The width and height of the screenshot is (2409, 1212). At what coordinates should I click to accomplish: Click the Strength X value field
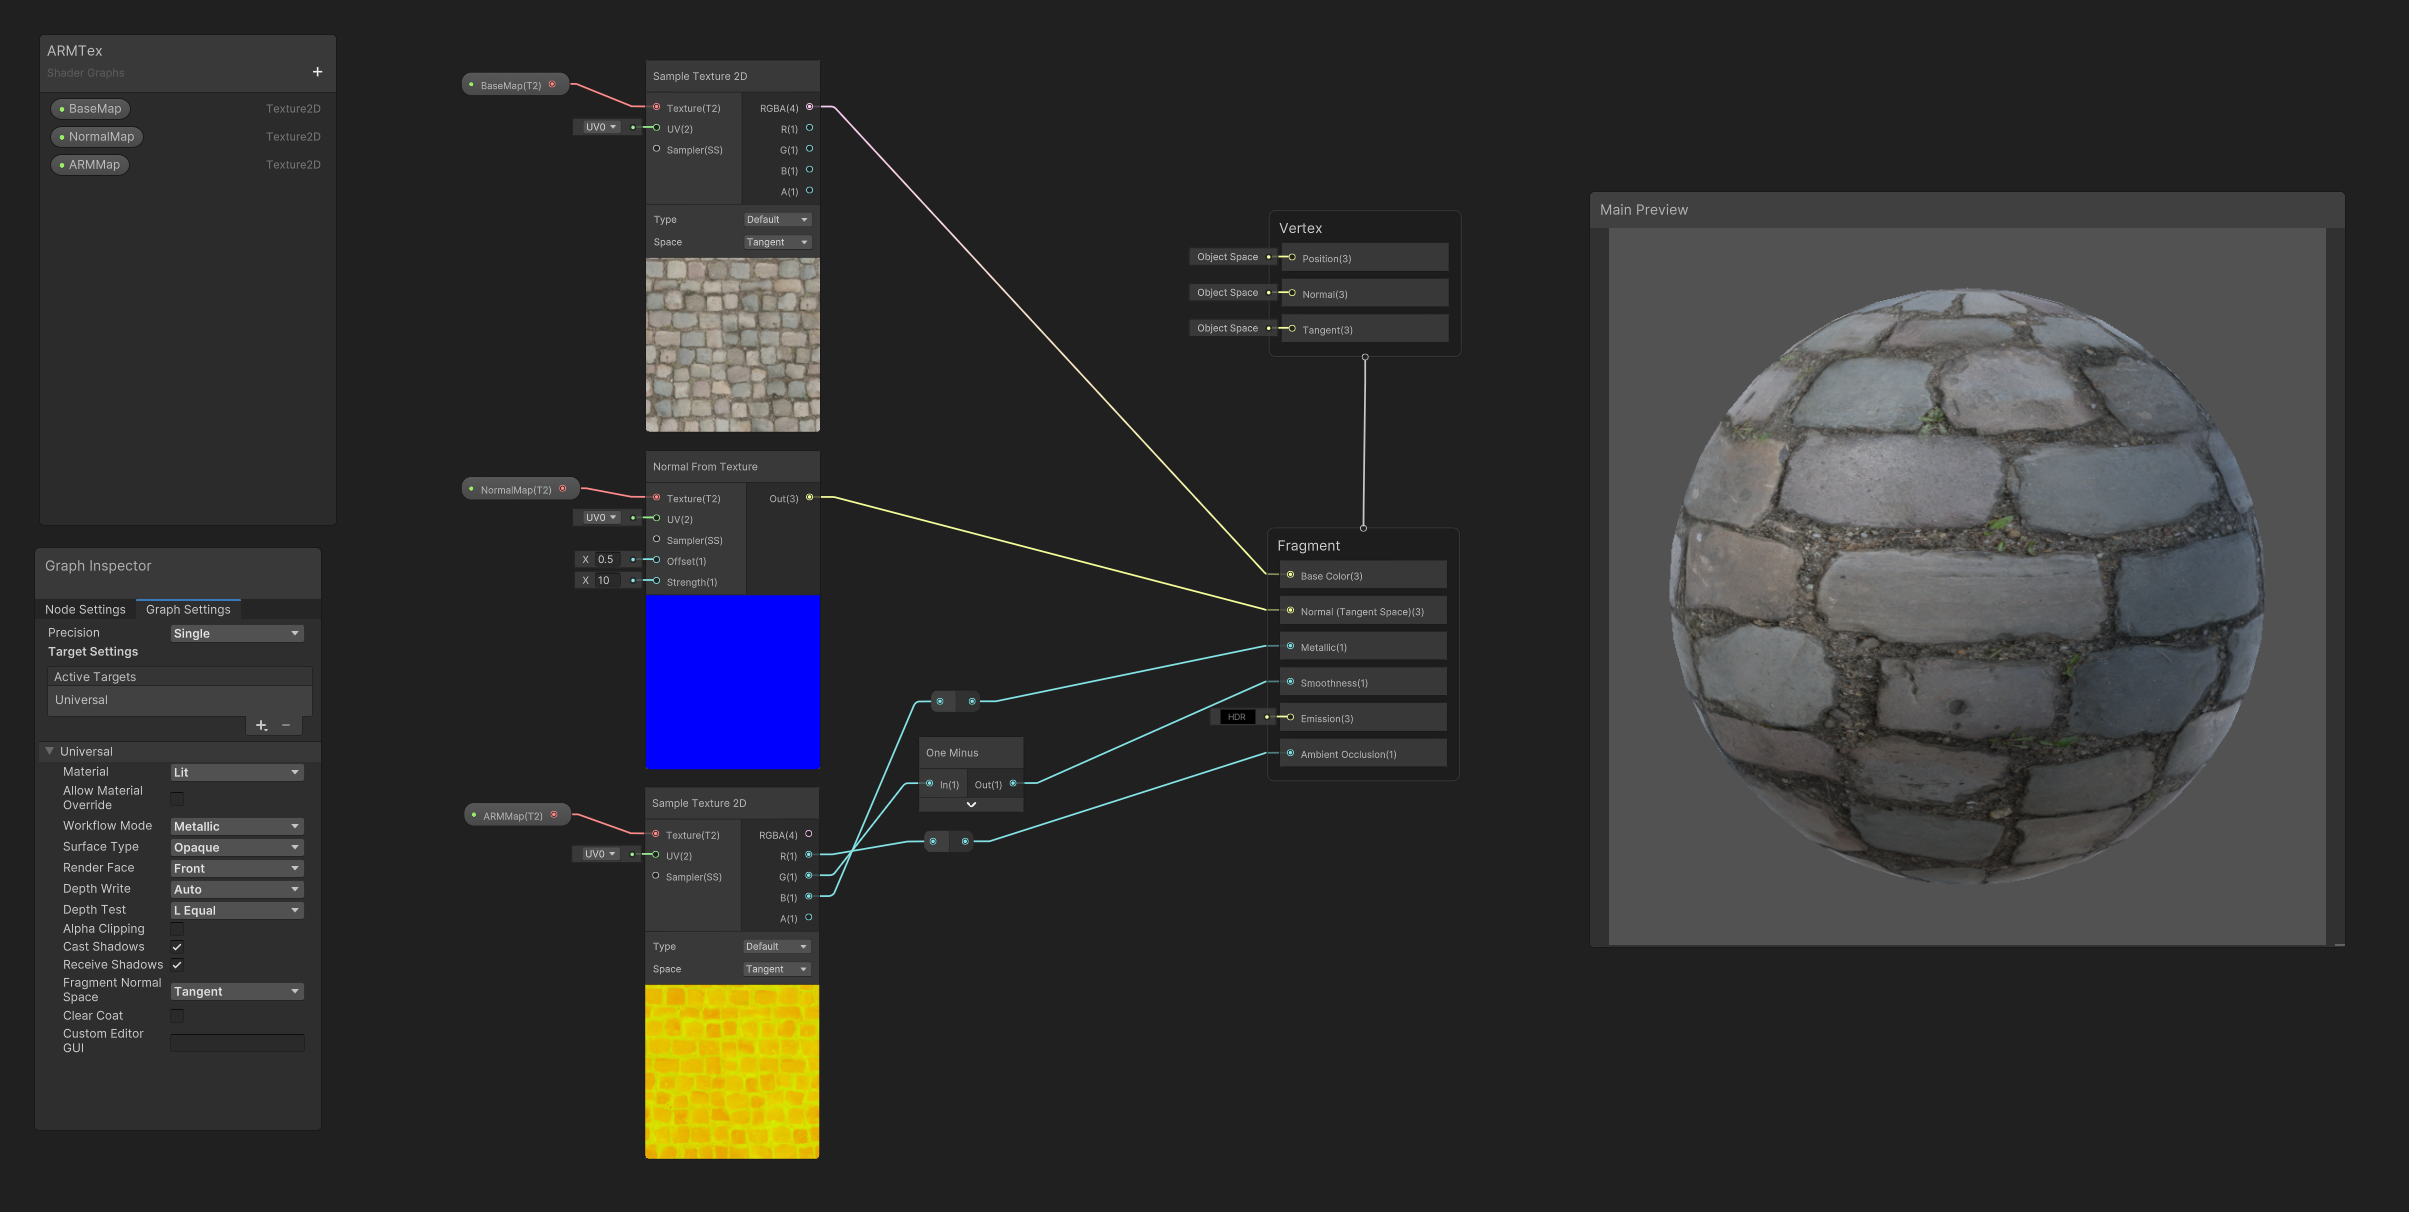(x=606, y=580)
